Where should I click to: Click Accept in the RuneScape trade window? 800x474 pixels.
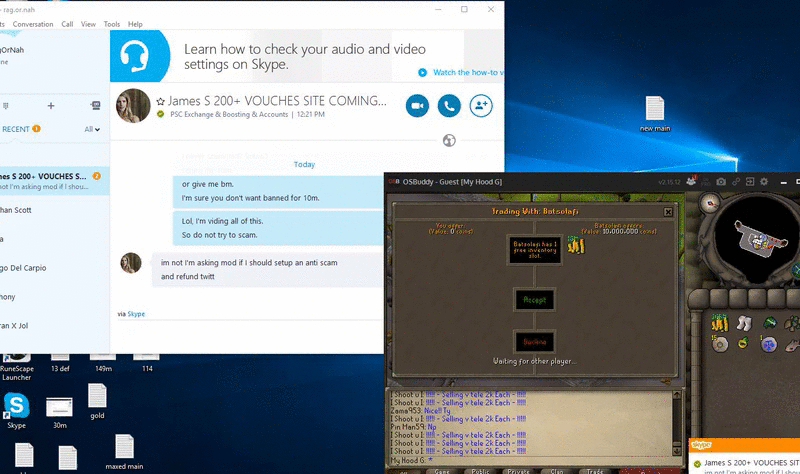coord(534,300)
